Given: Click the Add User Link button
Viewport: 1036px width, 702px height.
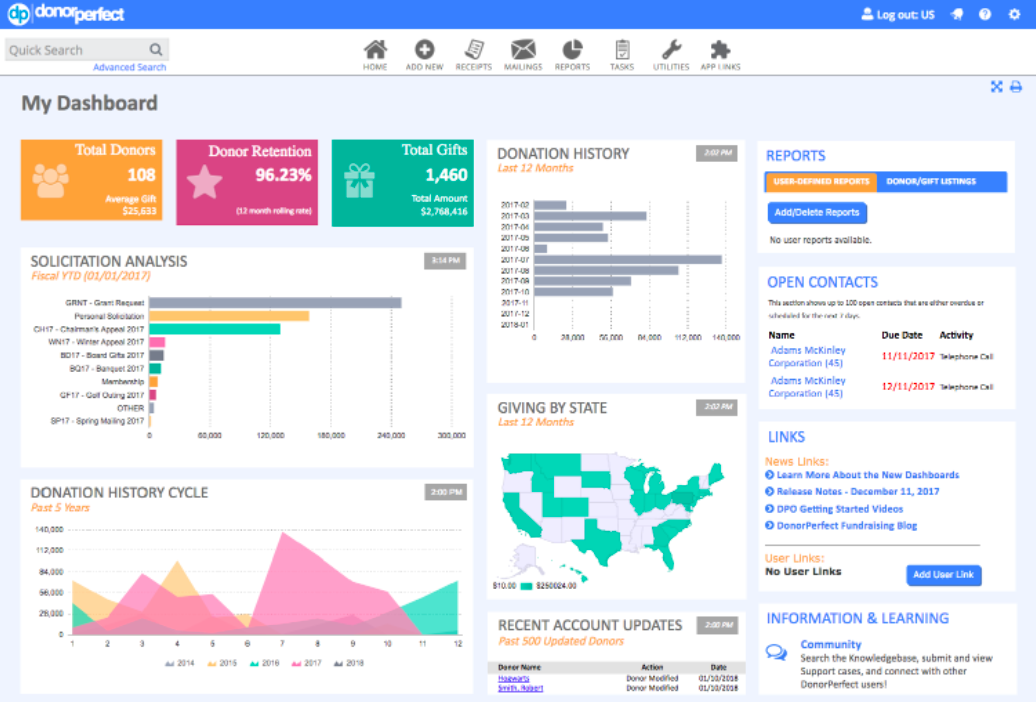Looking at the screenshot, I should pos(944,574).
